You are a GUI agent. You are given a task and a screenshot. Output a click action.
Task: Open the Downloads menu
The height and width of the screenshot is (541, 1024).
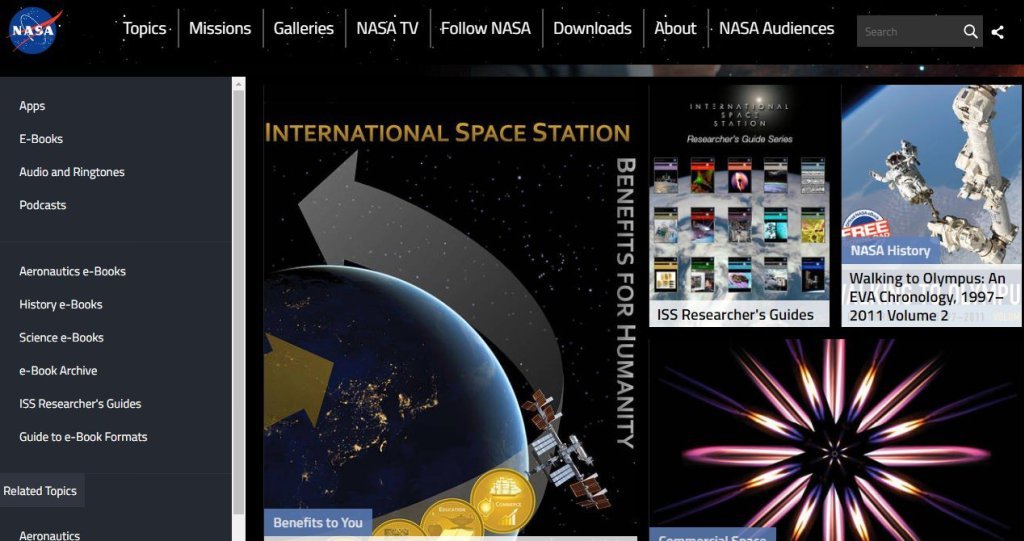(x=592, y=29)
